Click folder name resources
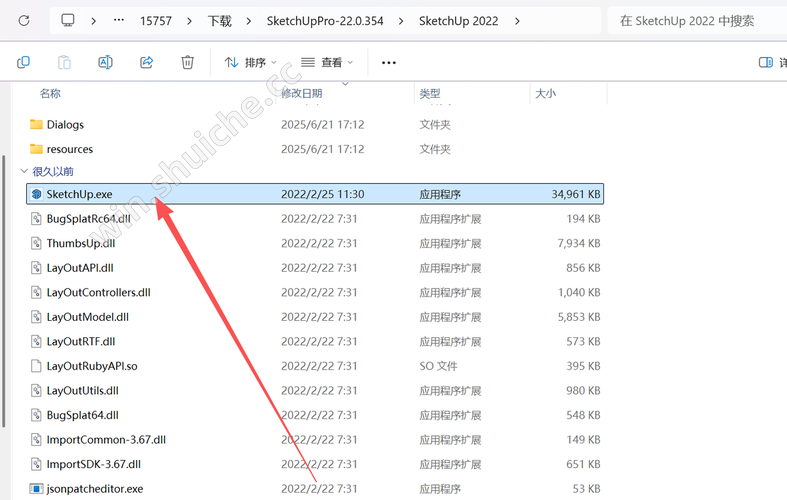The height and width of the screenshot is (500, 787). (x=70, y=149)
